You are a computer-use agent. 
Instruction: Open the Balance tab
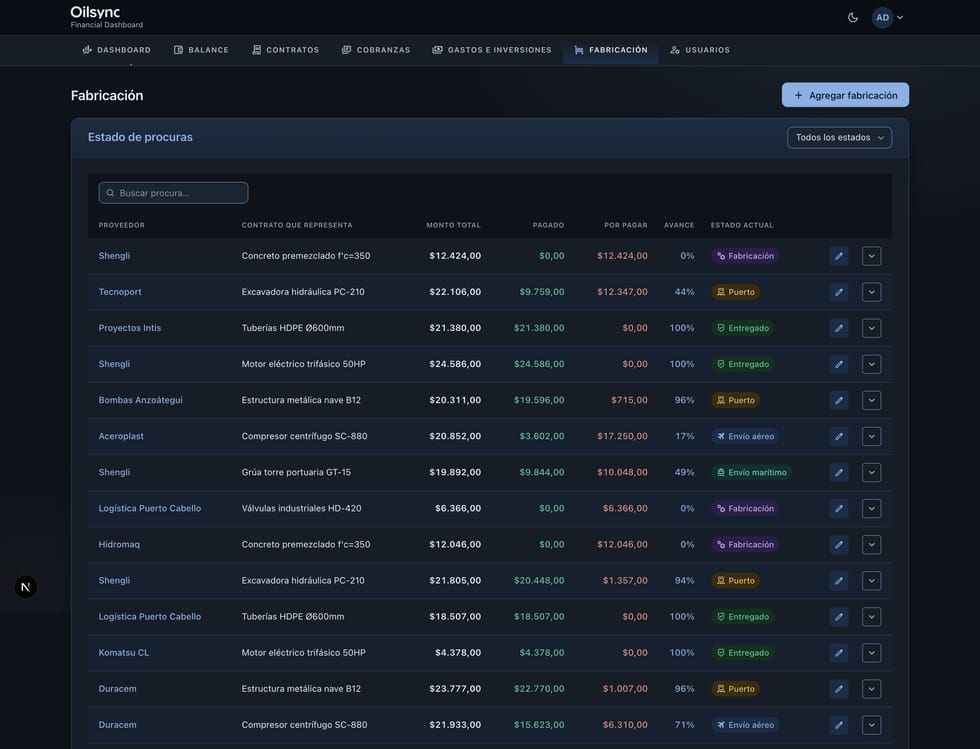click(201, 50)
